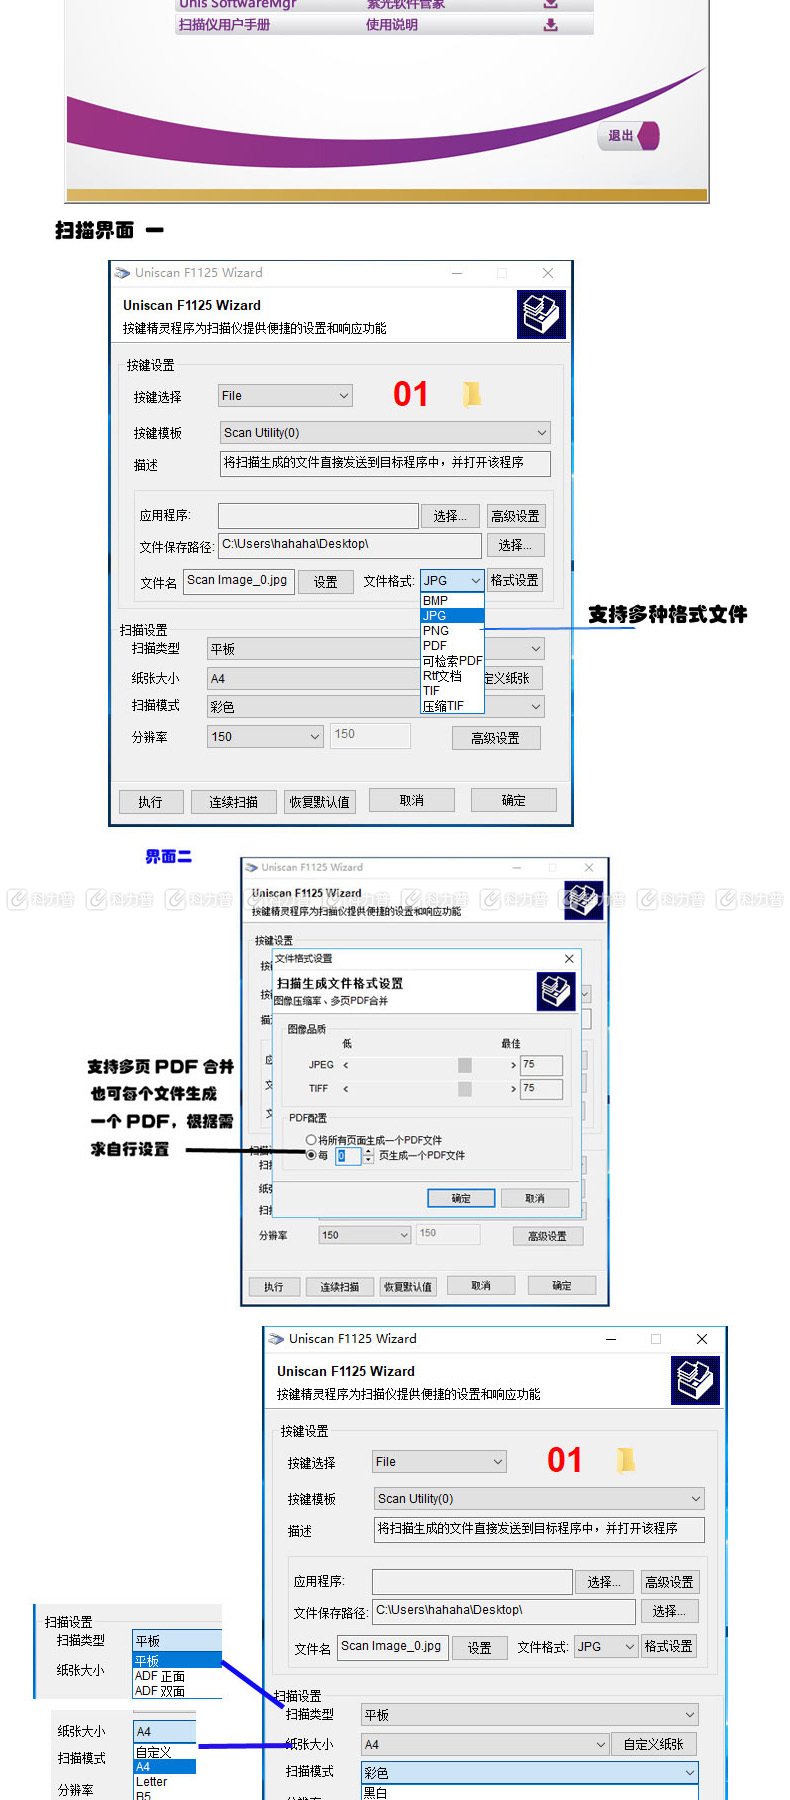Choose BMP from the open file format list
Image resolution: width=790 pixels, height=1800 pixels.
(452, 601)
